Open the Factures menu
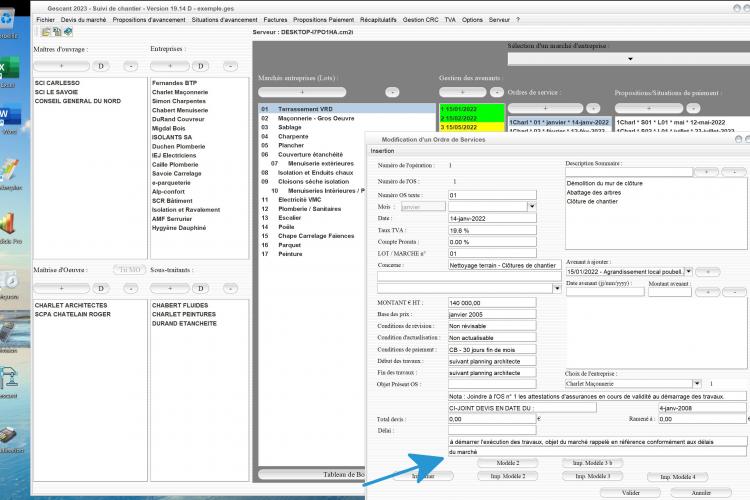 pos(276,20)
